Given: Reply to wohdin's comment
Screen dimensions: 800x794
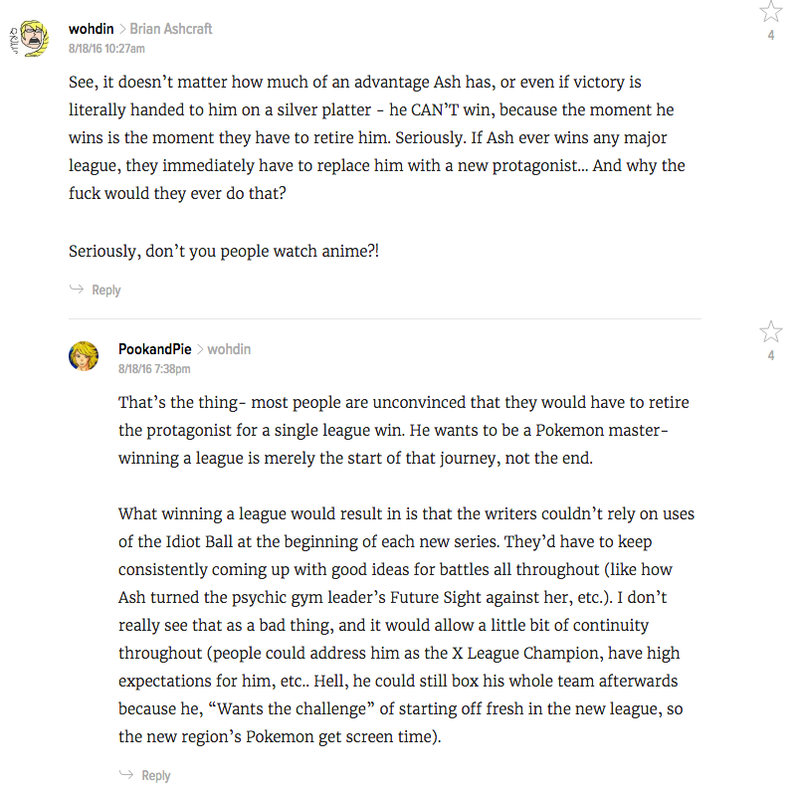Looking at the screenshot, I should click(106, 290).
